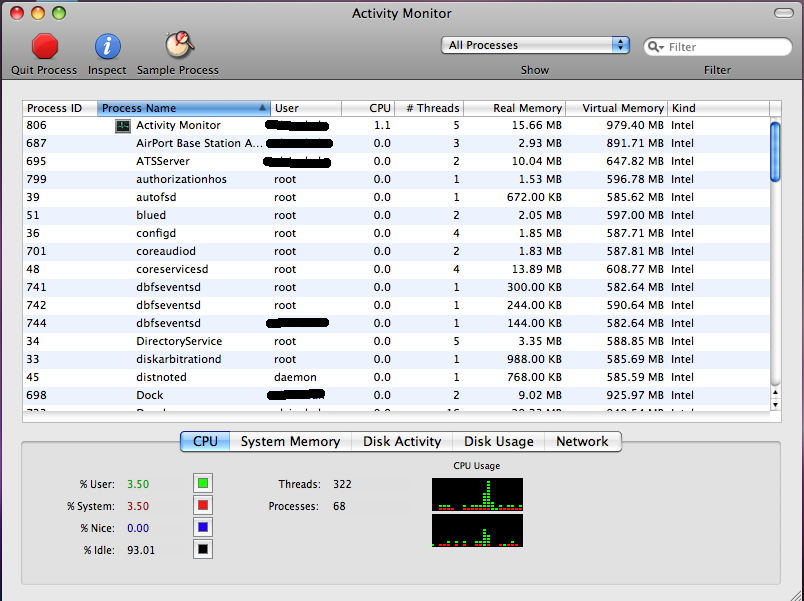Click the Sample Process icon

[179, 45]
